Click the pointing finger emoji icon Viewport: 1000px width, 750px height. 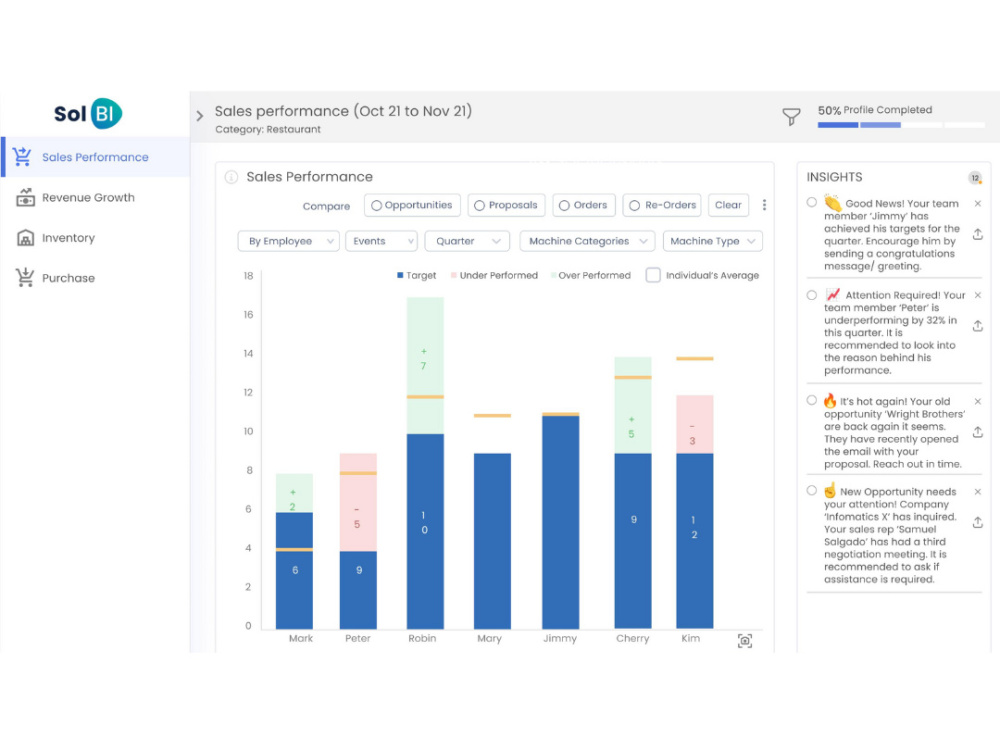(x=830, y=490)
